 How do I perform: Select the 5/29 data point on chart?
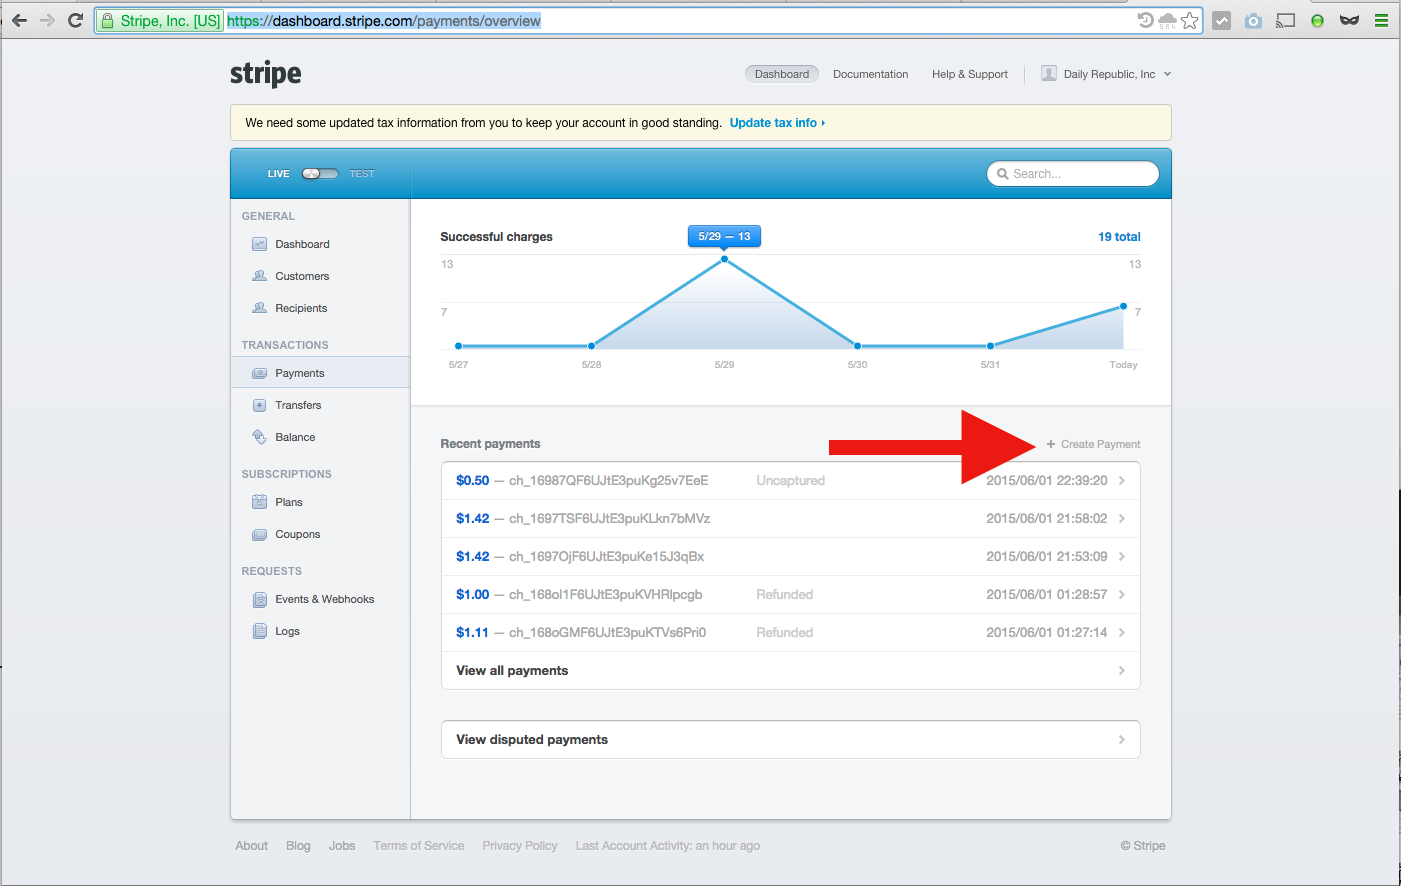coord(724,260)
